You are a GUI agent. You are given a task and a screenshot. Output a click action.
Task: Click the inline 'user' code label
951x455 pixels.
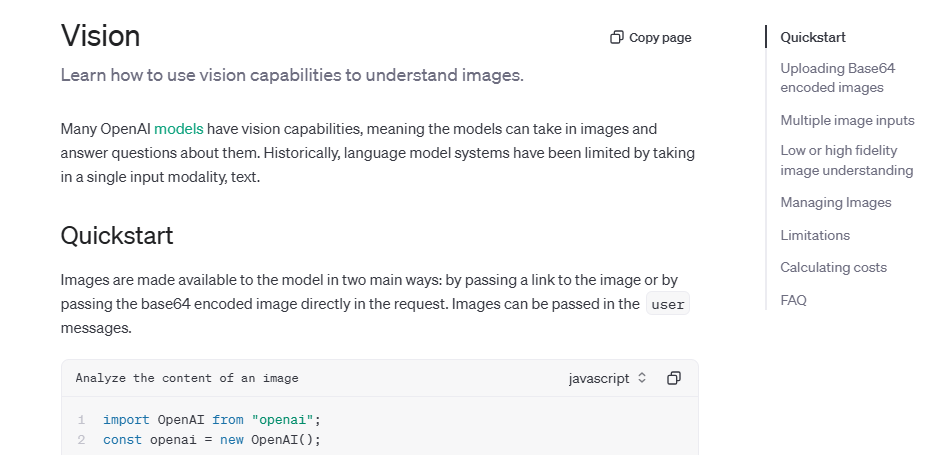pos(668,304)
